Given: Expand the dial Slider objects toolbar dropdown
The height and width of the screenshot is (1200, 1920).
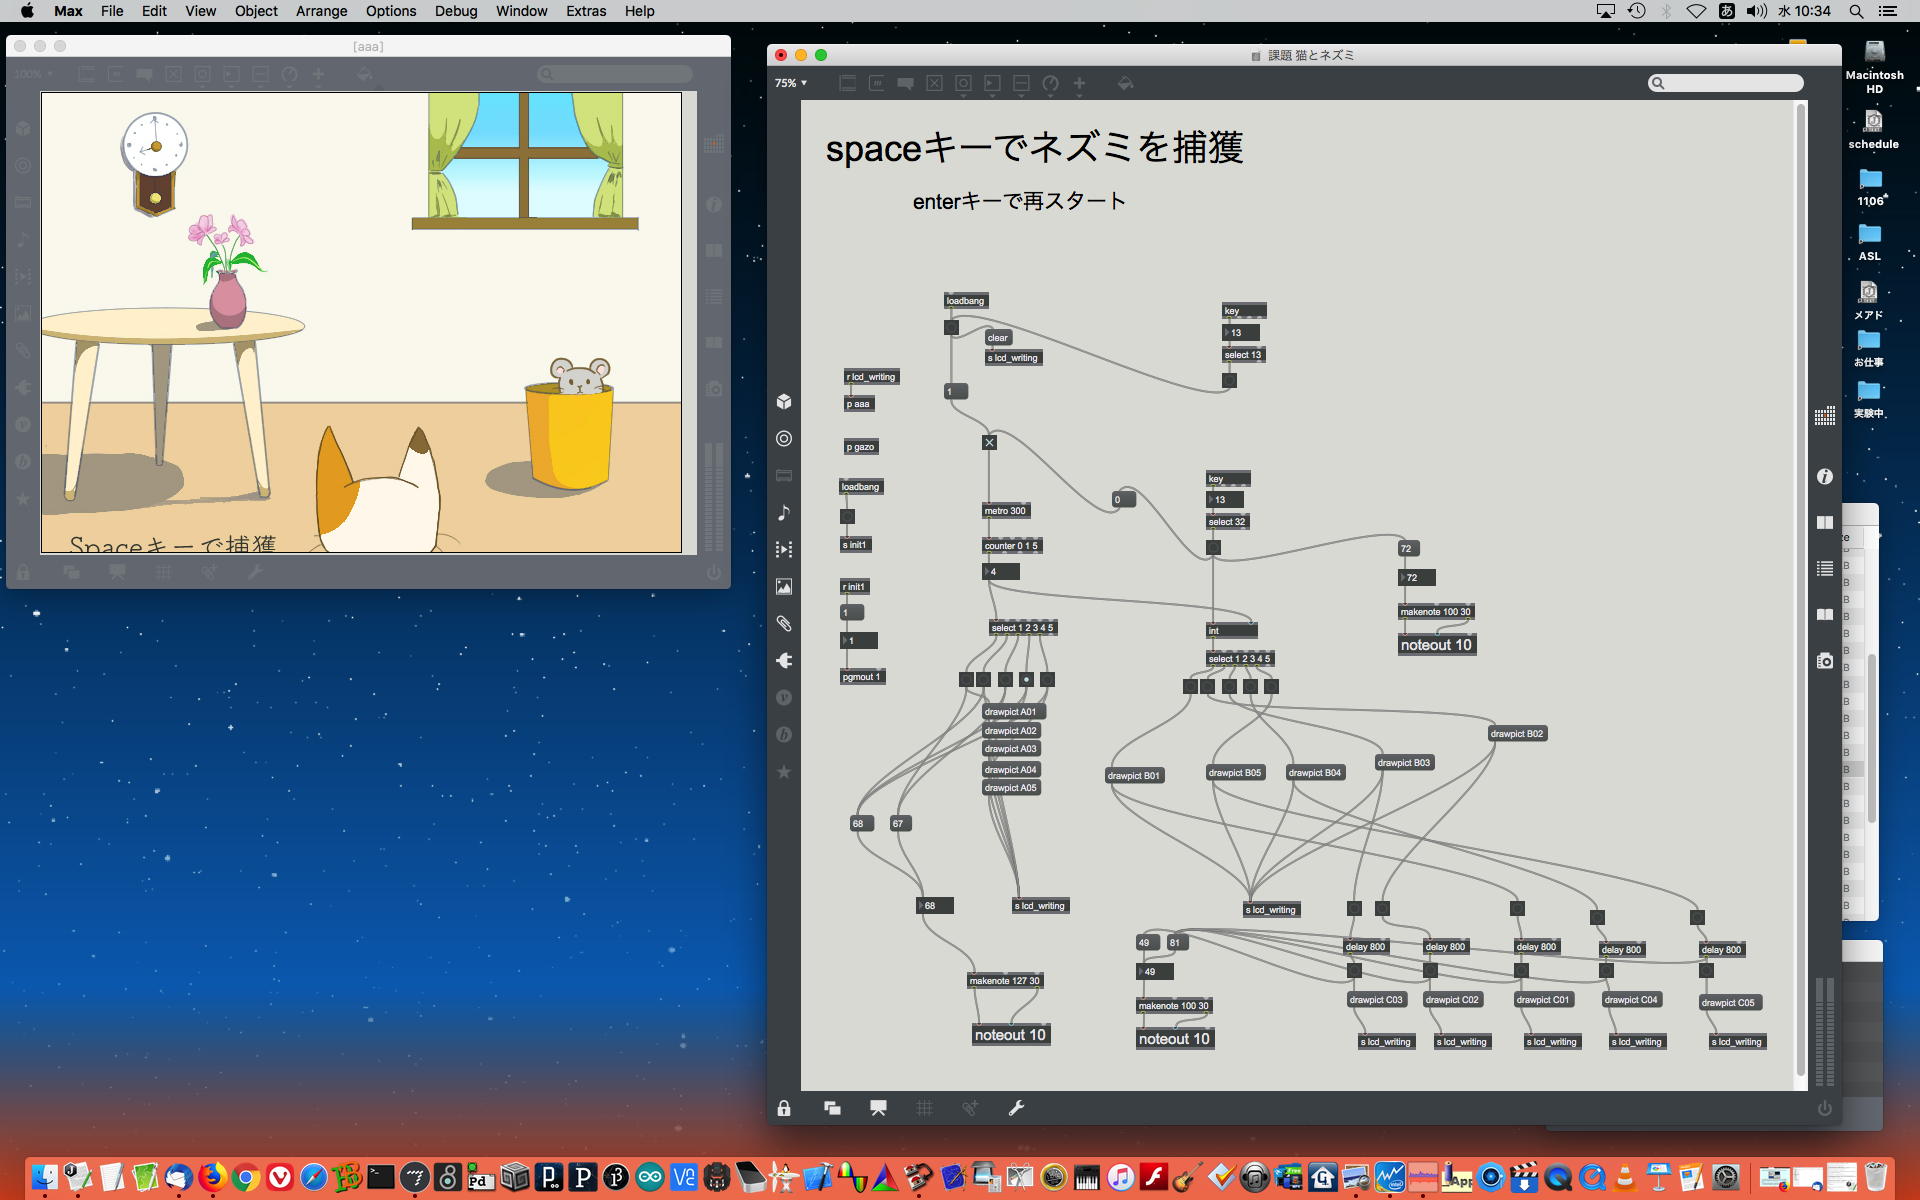Looking at the screenshot, I should tap(1050, 84).
